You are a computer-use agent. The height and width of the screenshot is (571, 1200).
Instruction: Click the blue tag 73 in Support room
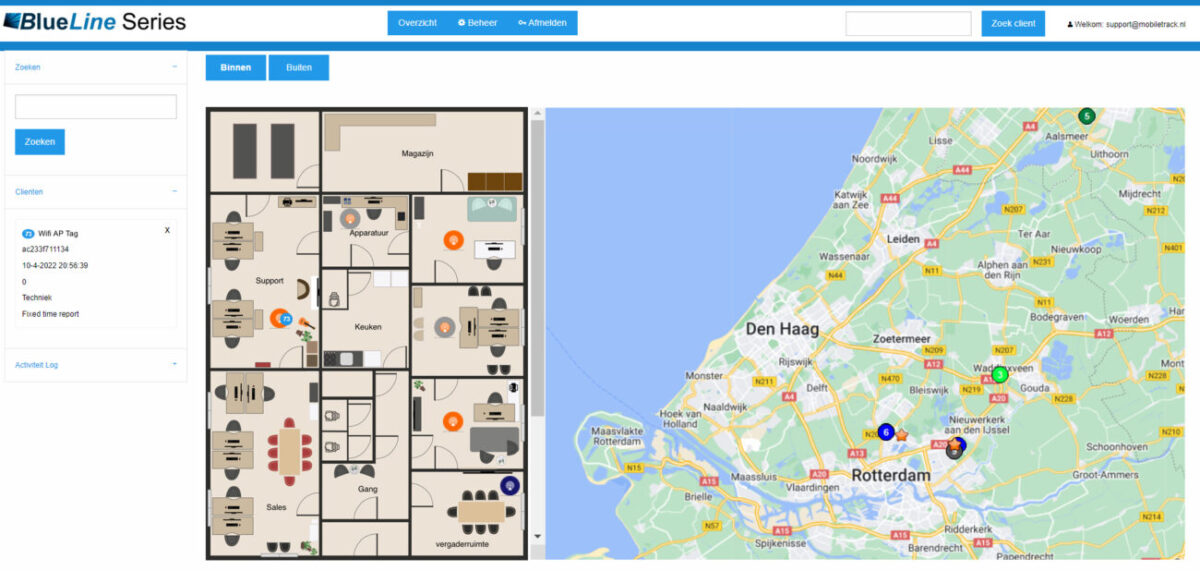(286, 319)
